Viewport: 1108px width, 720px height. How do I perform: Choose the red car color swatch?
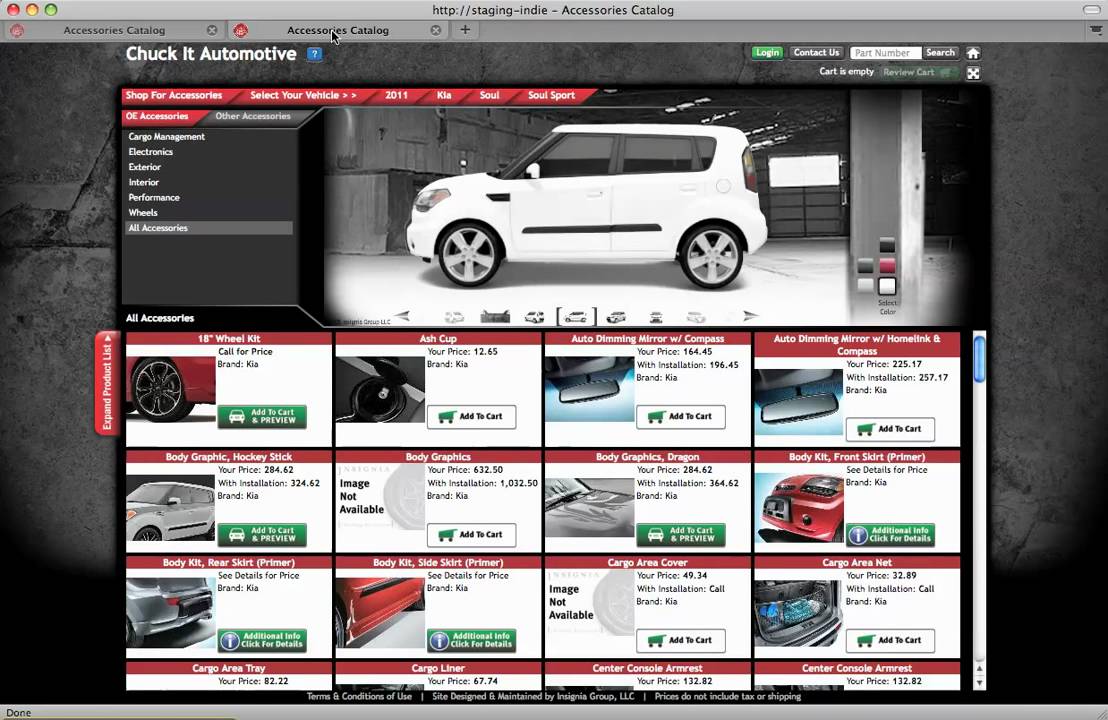(x=887, y=266)
